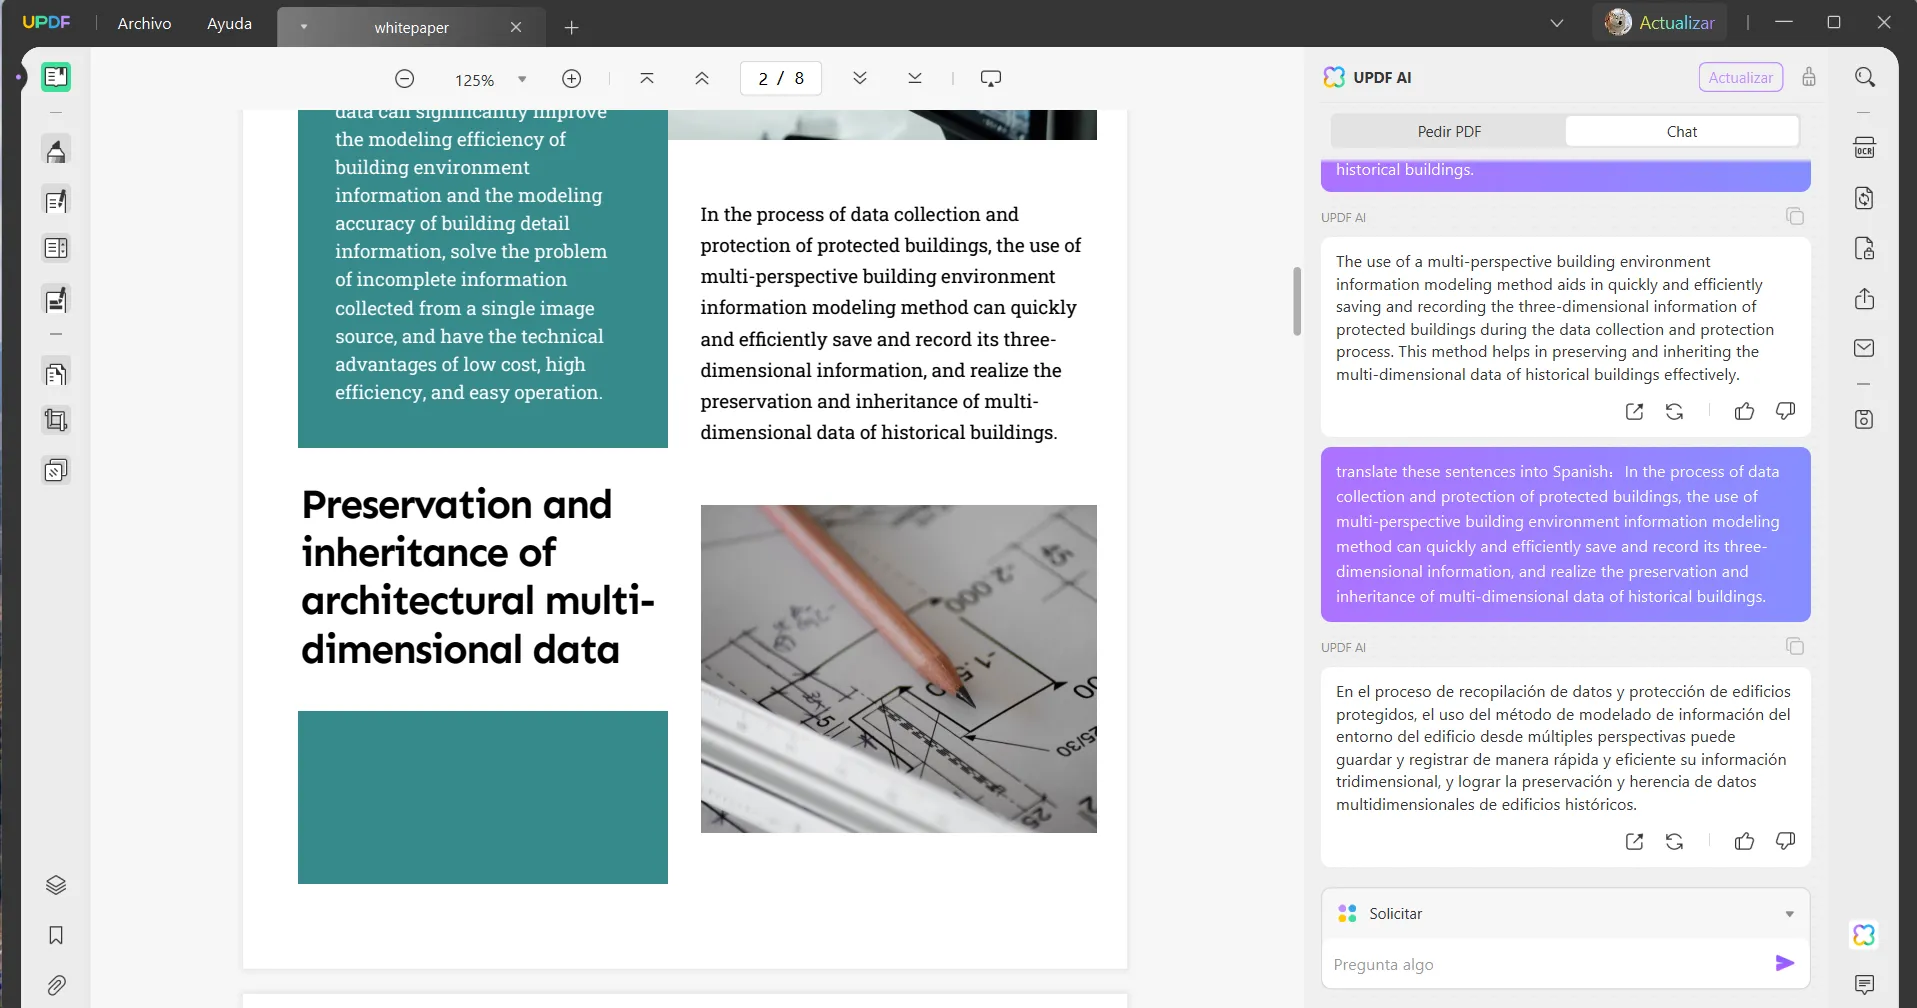Click the lock icon beside Actualizar in AI panel

pos(1809,77)
